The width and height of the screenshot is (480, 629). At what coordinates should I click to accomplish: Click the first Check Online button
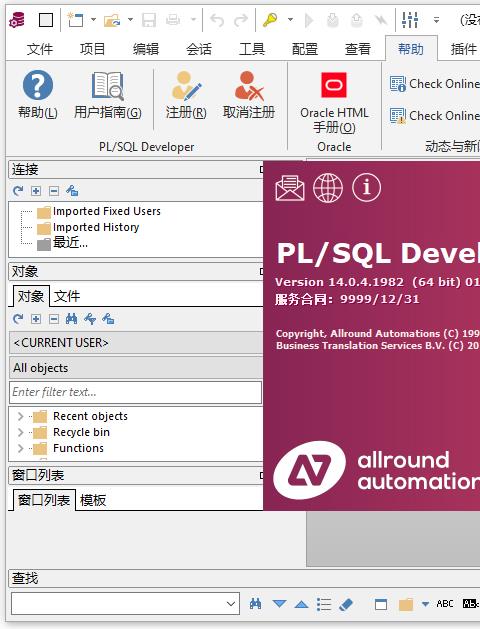point(434,84)
